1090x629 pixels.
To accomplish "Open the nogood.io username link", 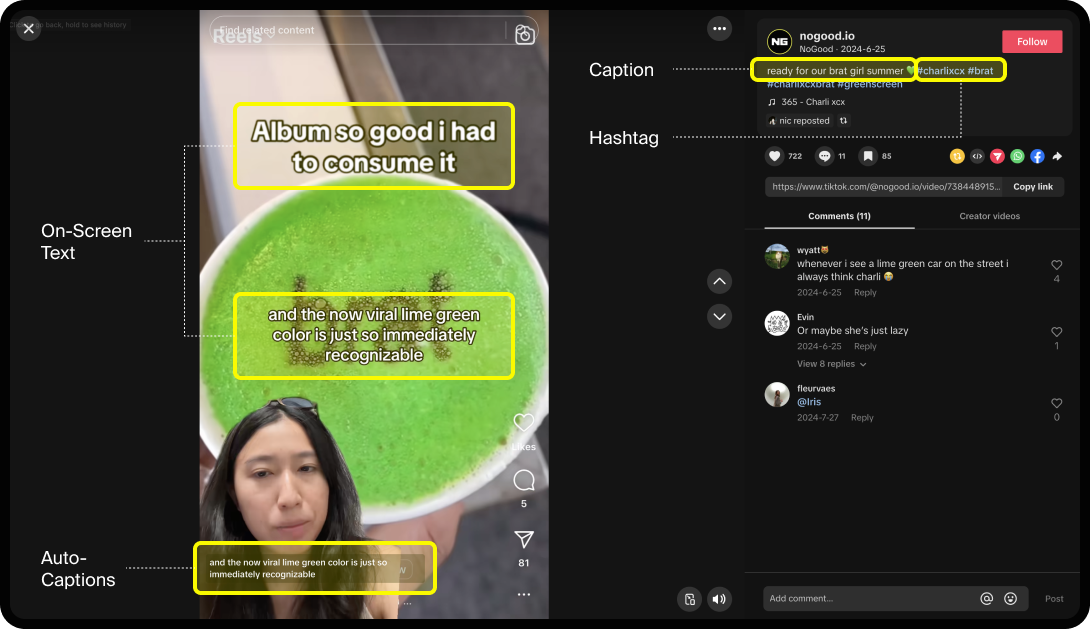I will pos(827,36).
